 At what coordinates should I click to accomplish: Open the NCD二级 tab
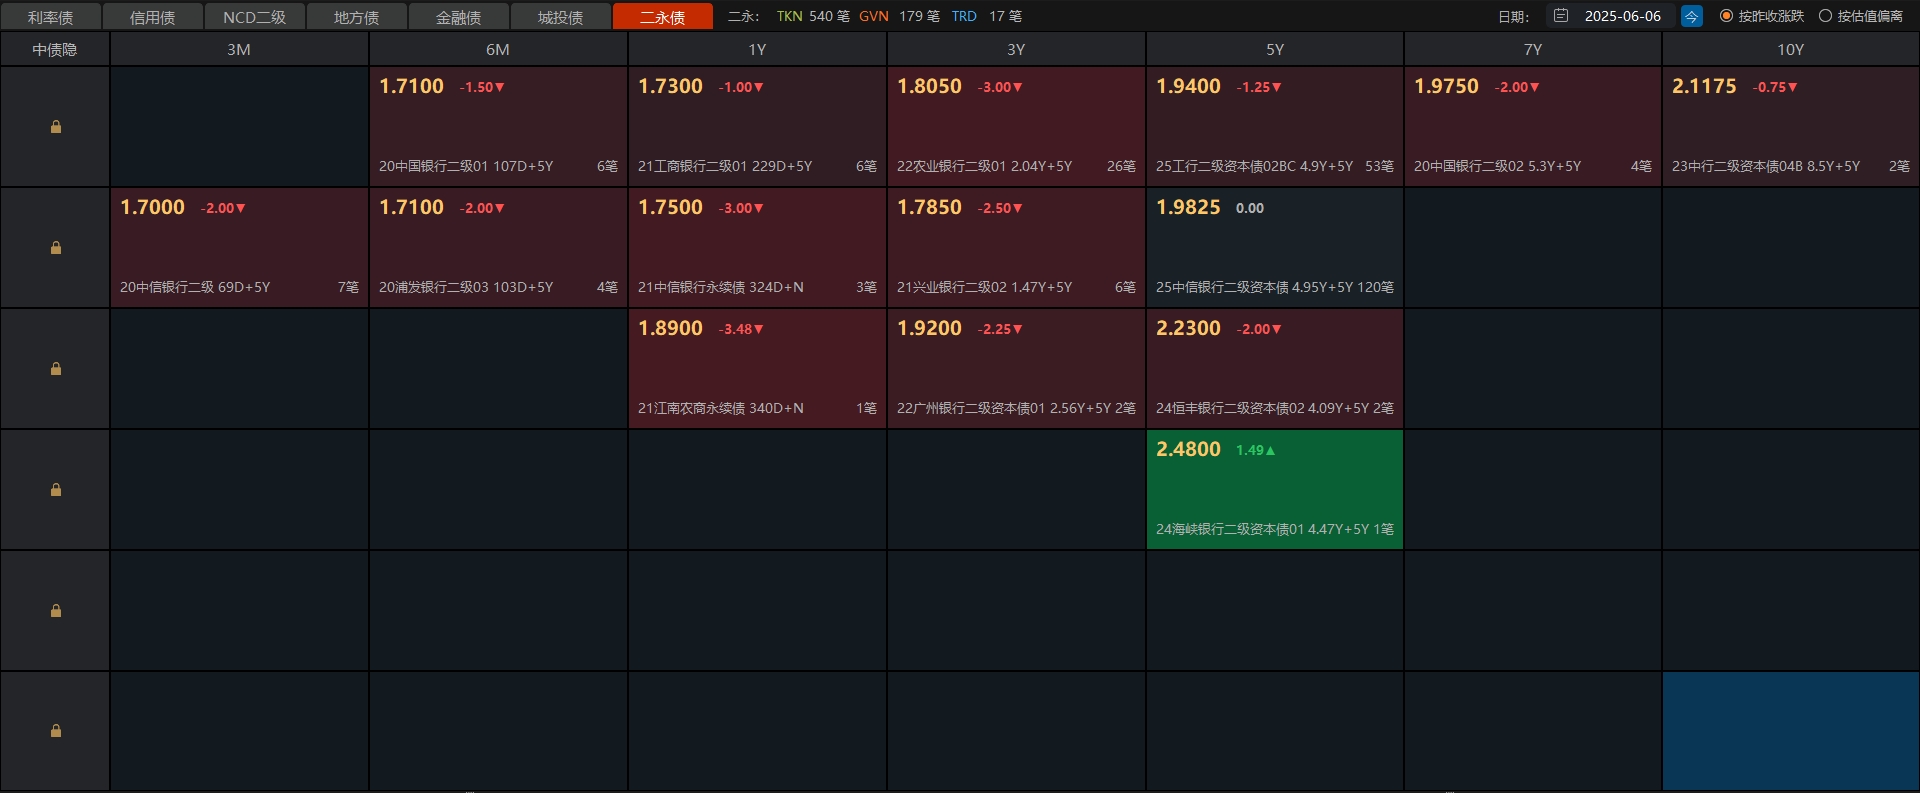255,17
